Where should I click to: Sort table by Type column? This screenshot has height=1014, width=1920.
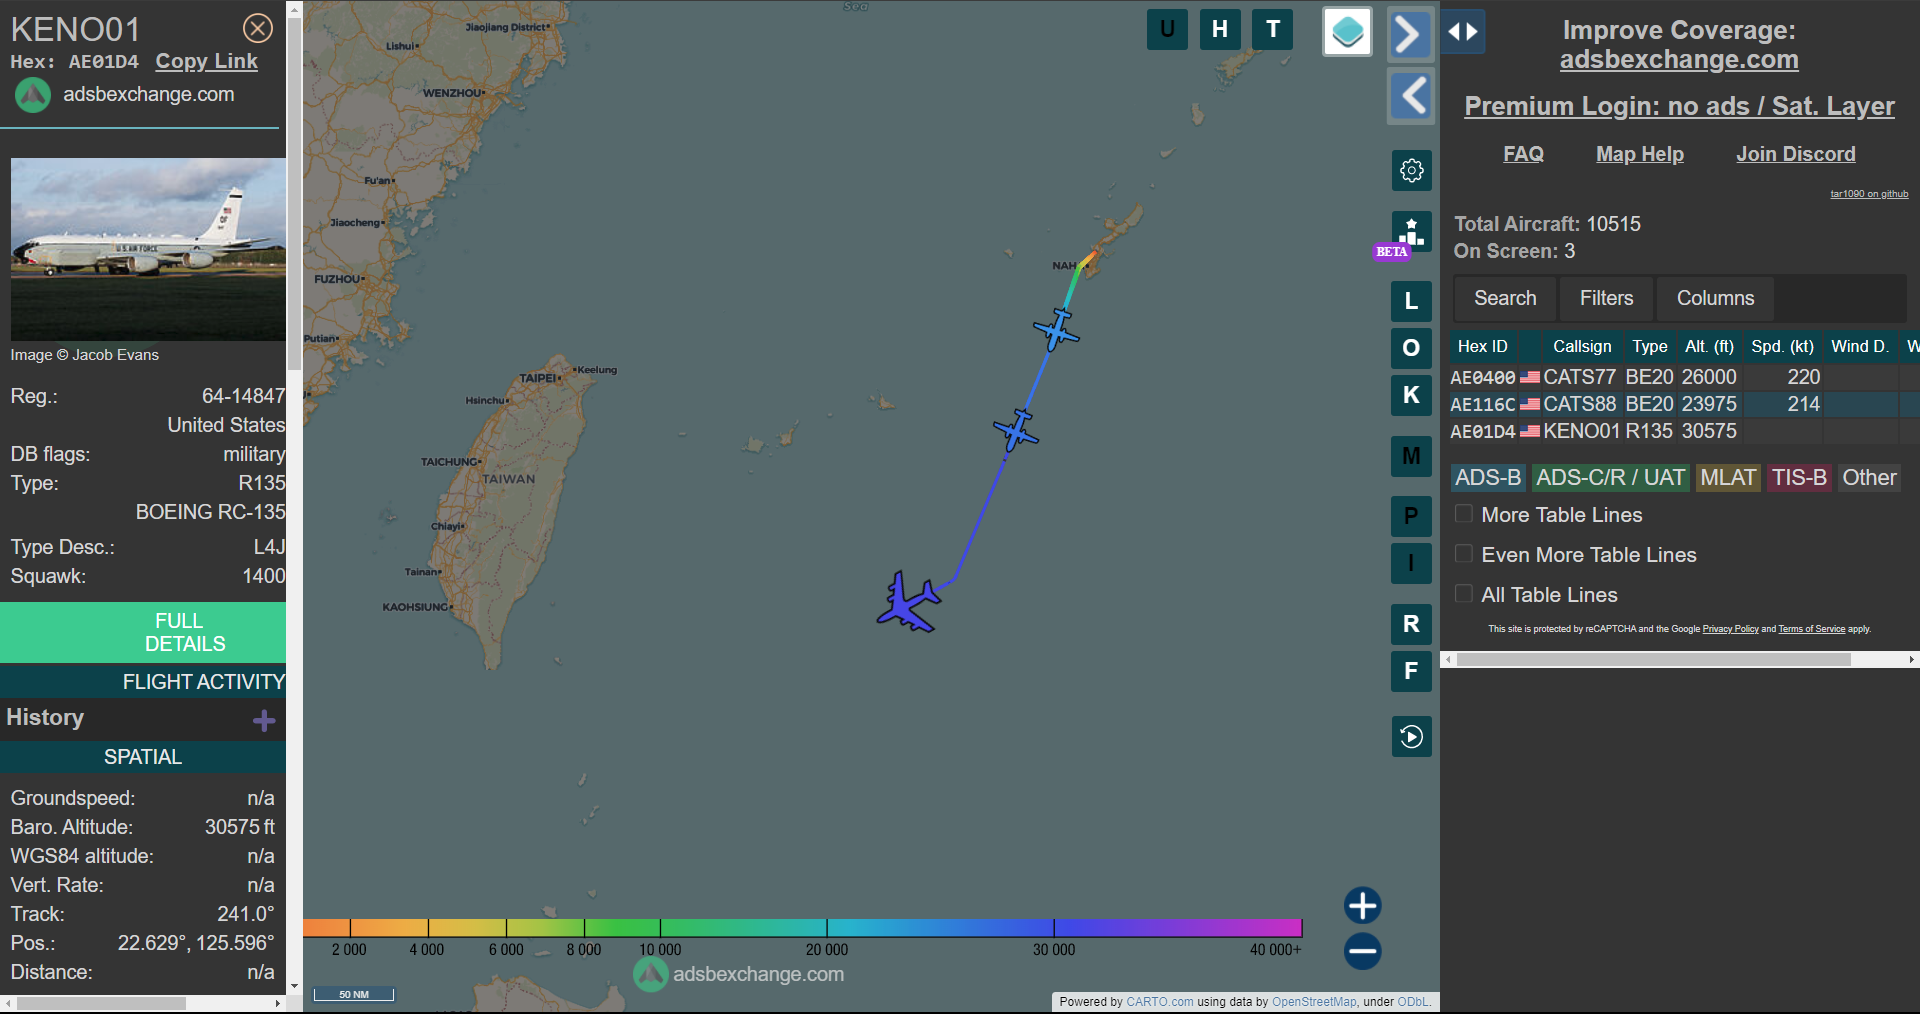click(x=1650, y=346)
